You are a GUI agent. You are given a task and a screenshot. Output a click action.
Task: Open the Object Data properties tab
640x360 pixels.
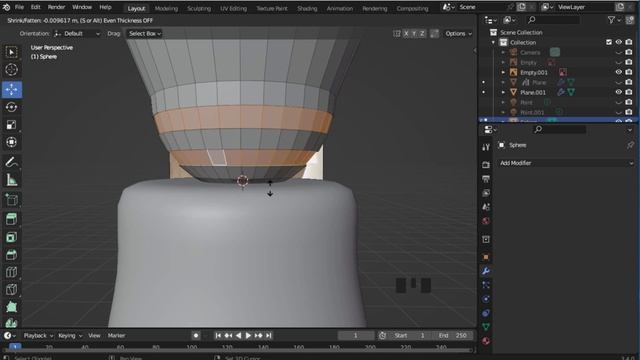pyautogui.click(x=486, y=327)
